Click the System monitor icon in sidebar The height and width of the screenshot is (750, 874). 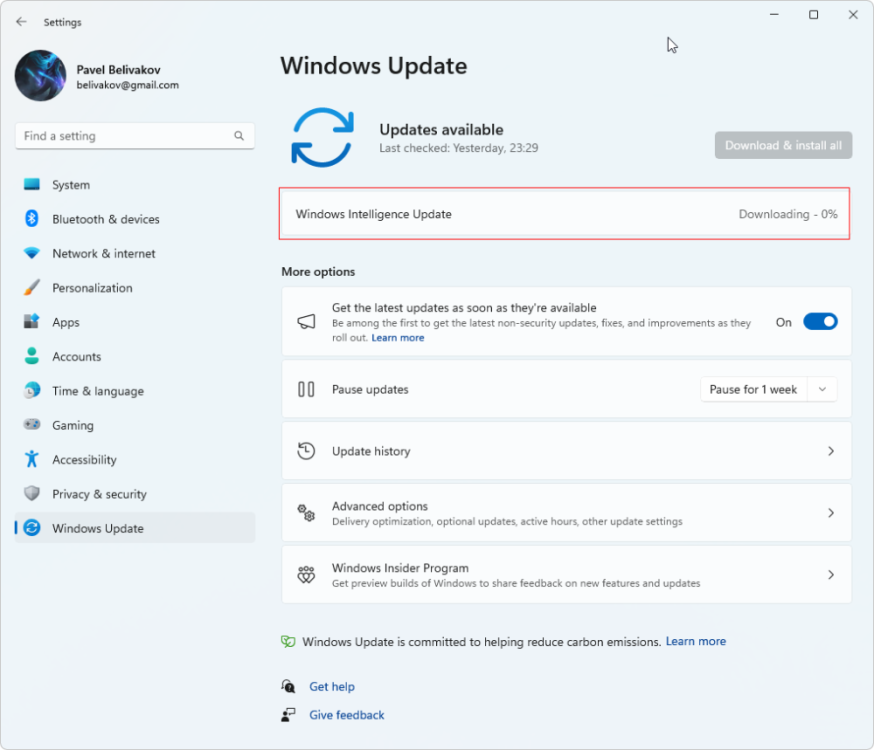point(32,184)
